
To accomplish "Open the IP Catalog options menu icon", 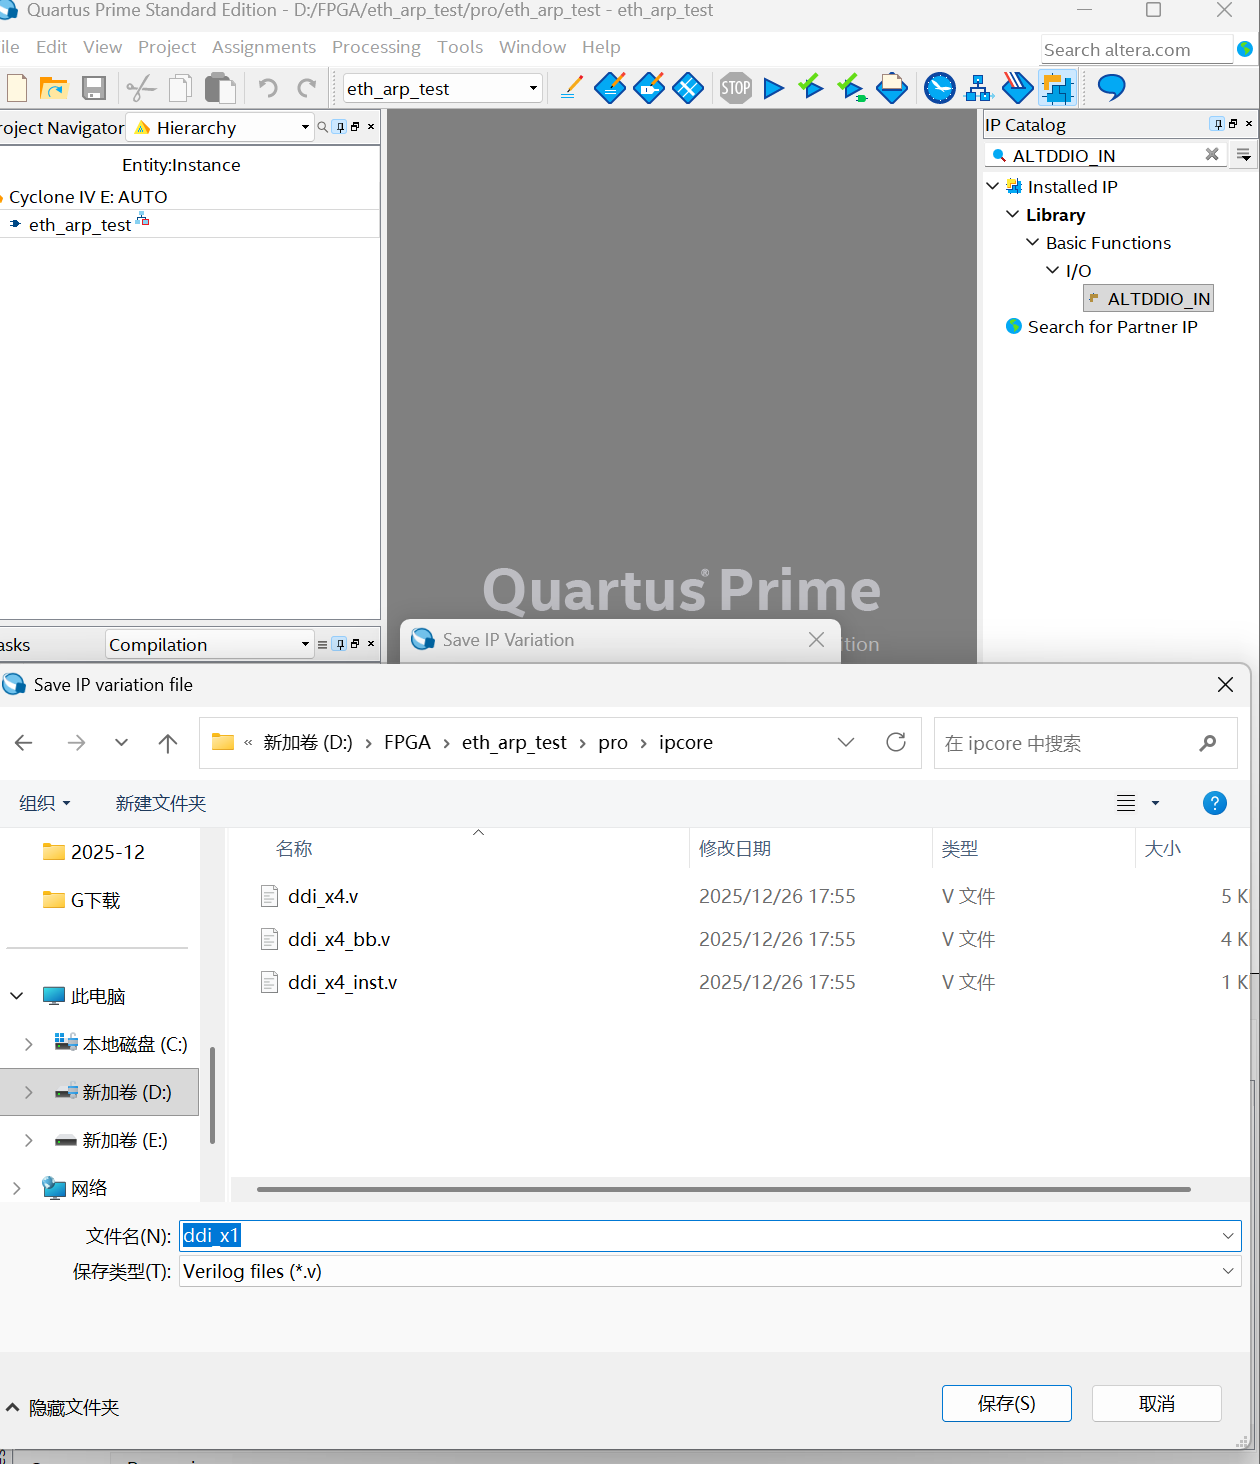I will point(1244,155).
